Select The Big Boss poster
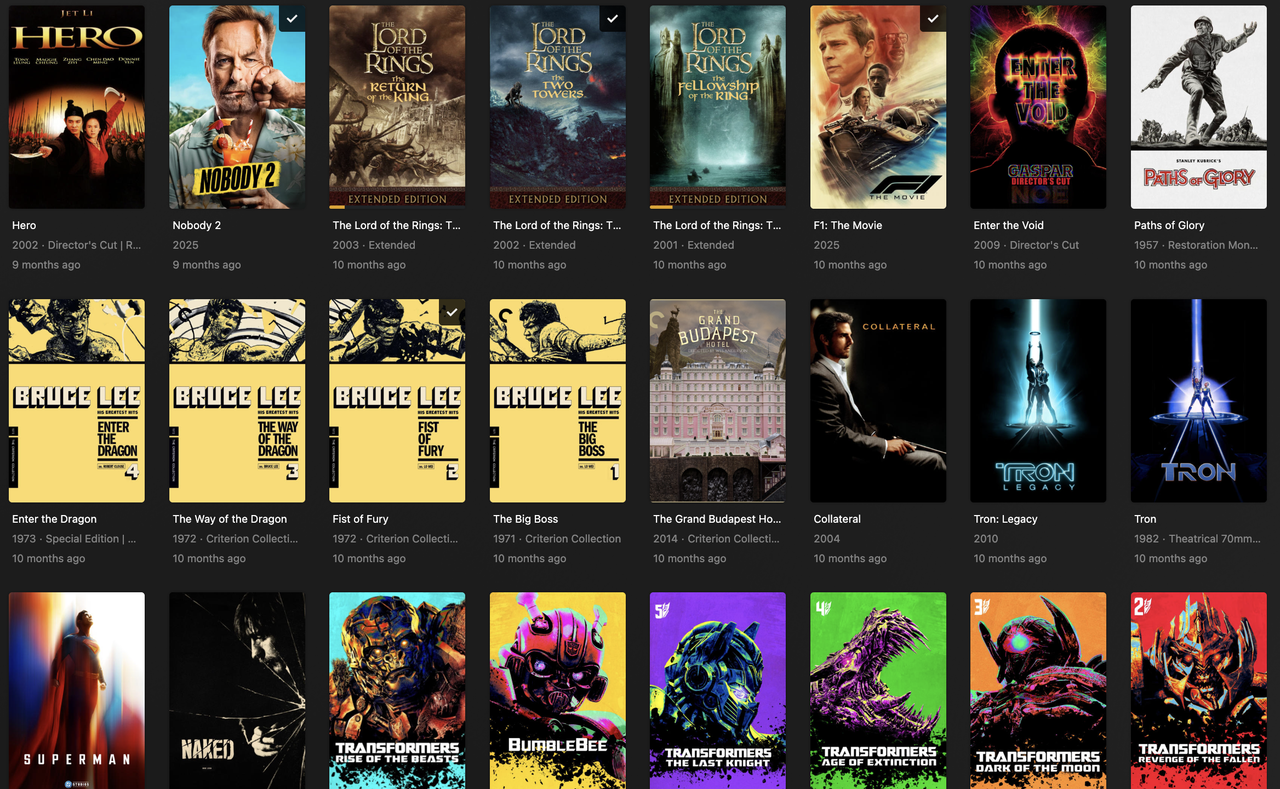 558,401
